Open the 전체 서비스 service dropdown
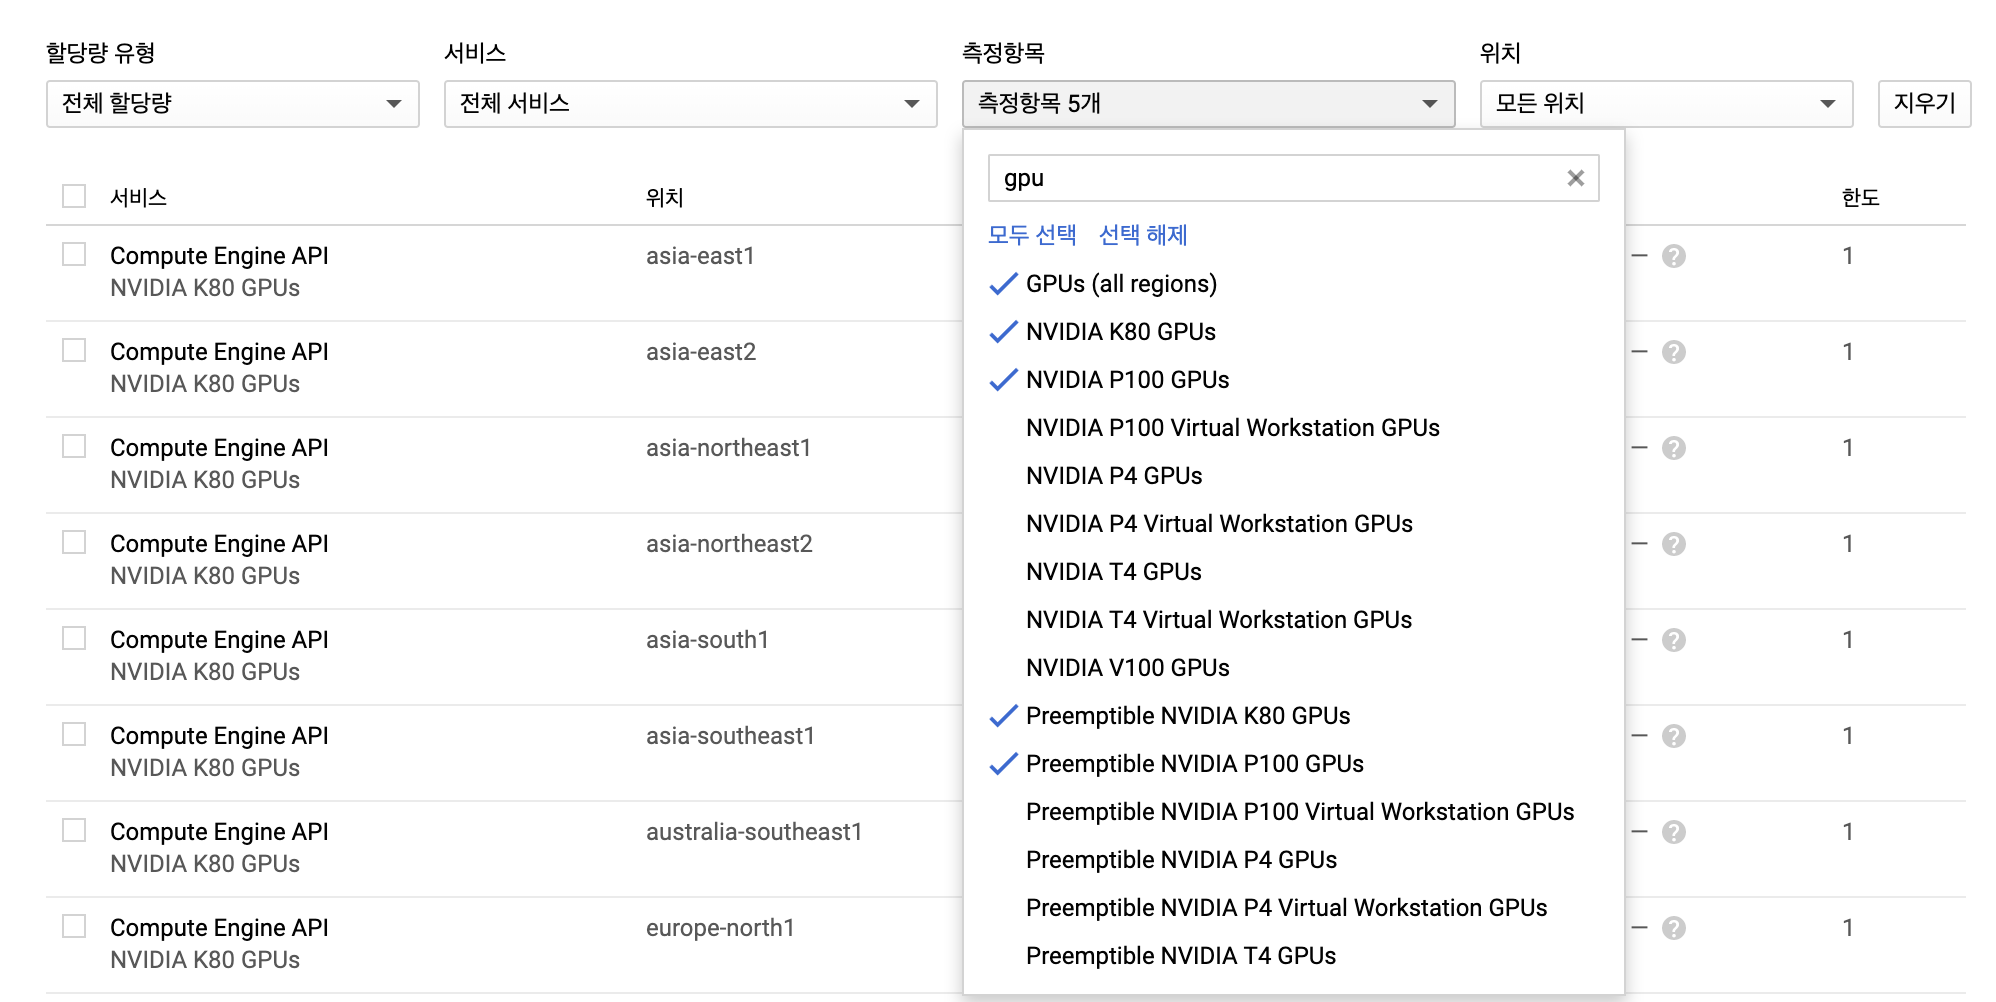The width and height of the screenshot is (1996, 1002). tap(690, 104)
